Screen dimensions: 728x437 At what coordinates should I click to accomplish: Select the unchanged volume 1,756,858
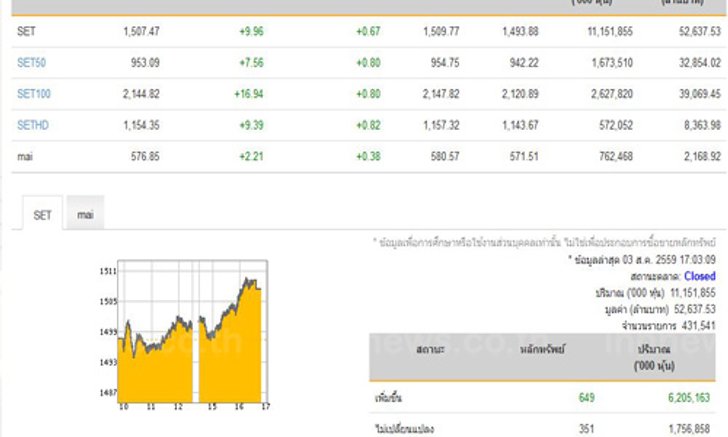tap(689, 429)
